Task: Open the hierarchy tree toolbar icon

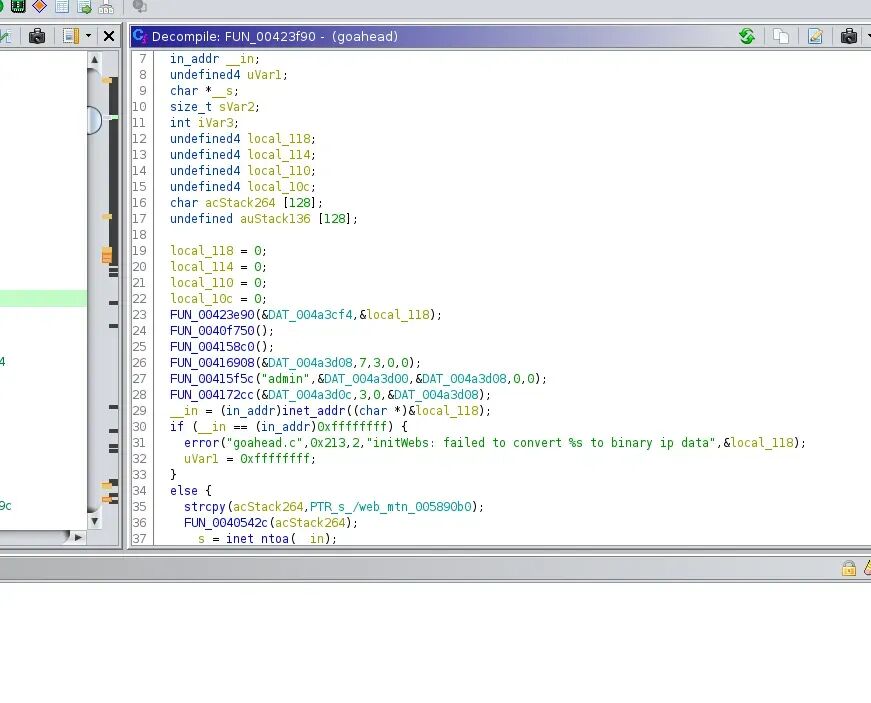Action: click(x=106, y=6)
